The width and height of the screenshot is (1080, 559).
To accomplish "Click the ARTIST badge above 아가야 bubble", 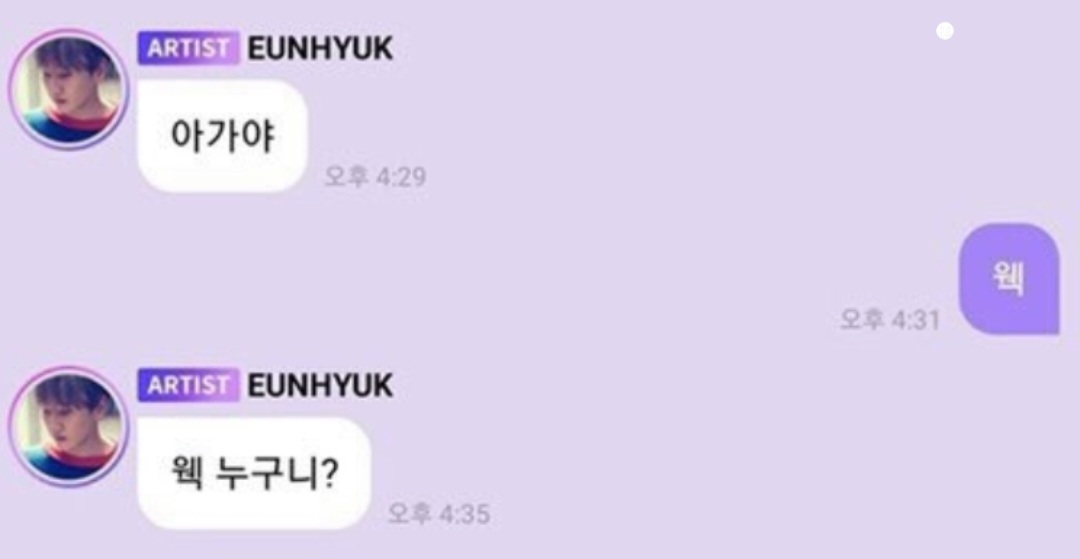I will [189, 48].
